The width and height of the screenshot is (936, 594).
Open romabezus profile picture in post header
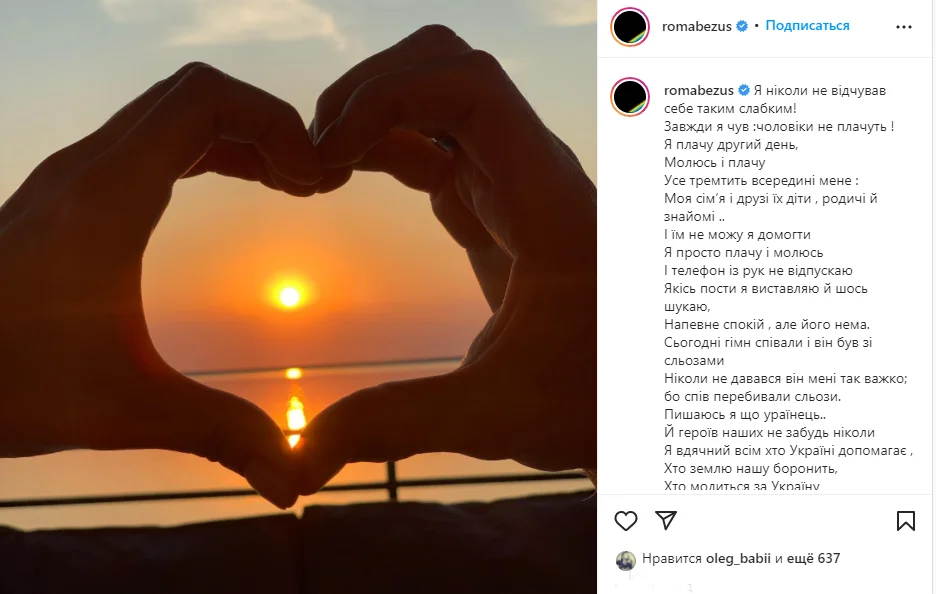[x=631, y=26]
